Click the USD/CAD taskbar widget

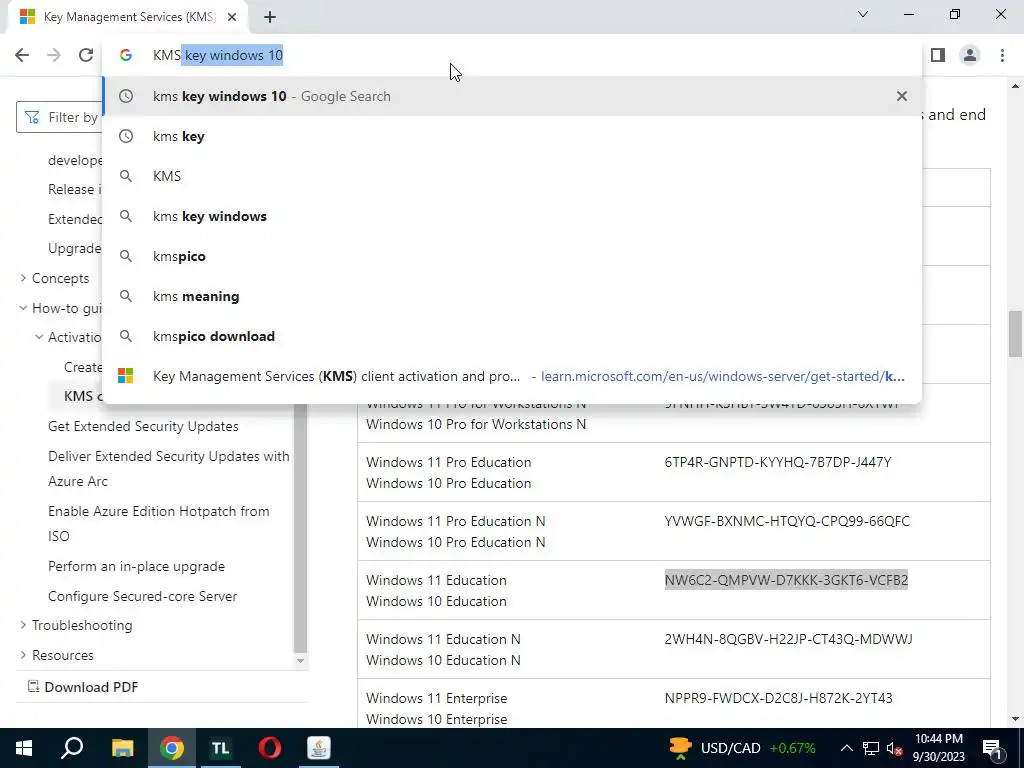pos(742,748)
